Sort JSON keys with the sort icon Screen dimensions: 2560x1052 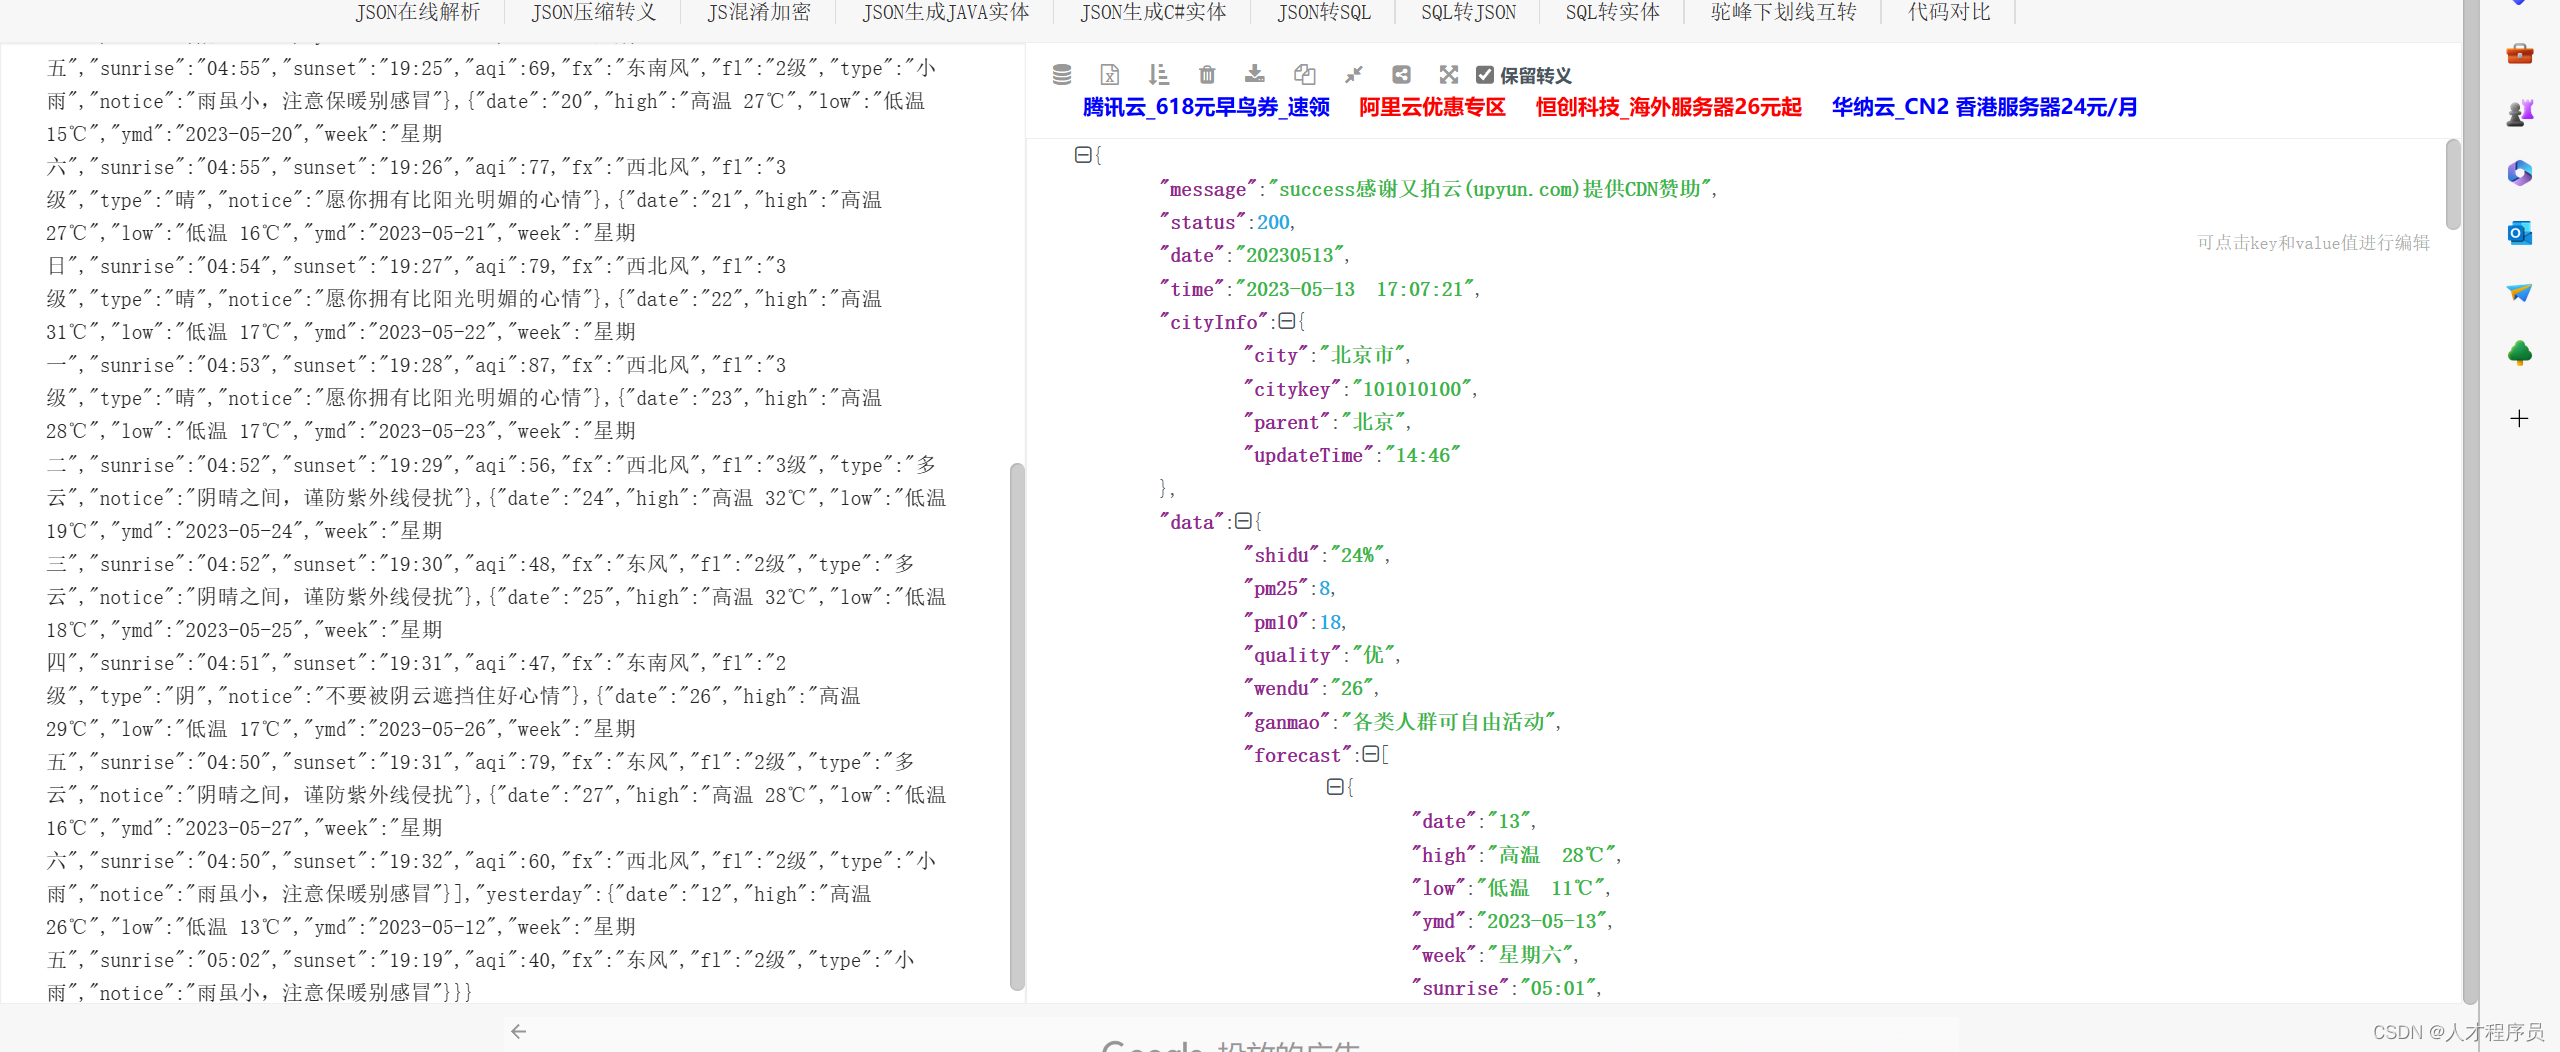pyautogui.click(x=1158, y=75)
